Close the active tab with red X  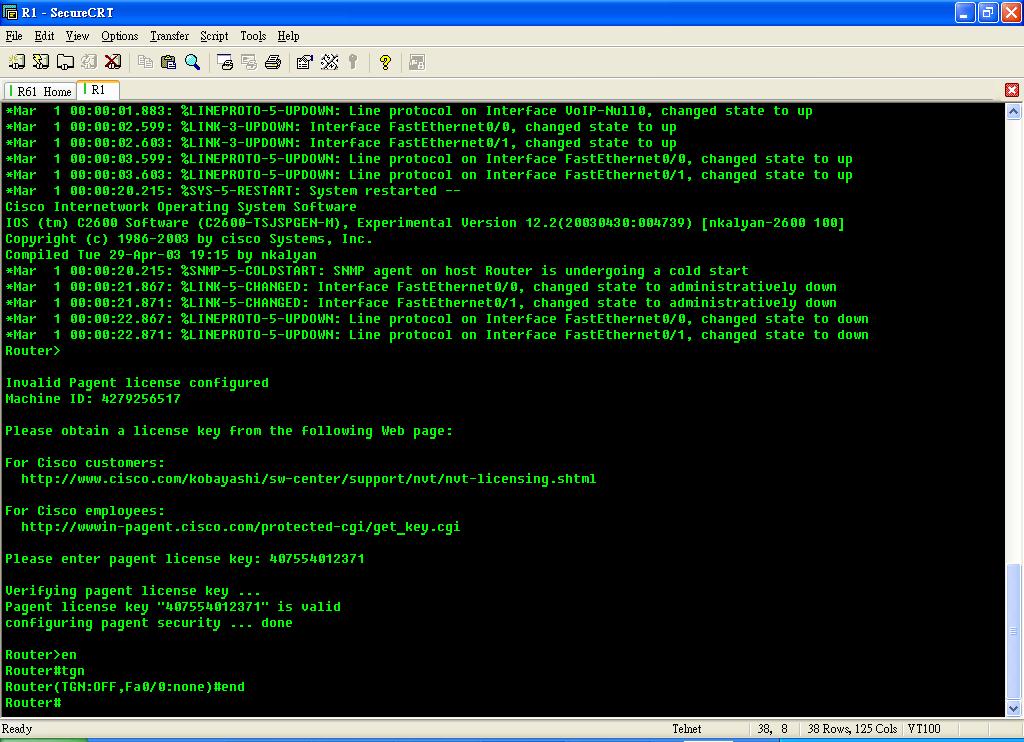(x=1012, y=90)
